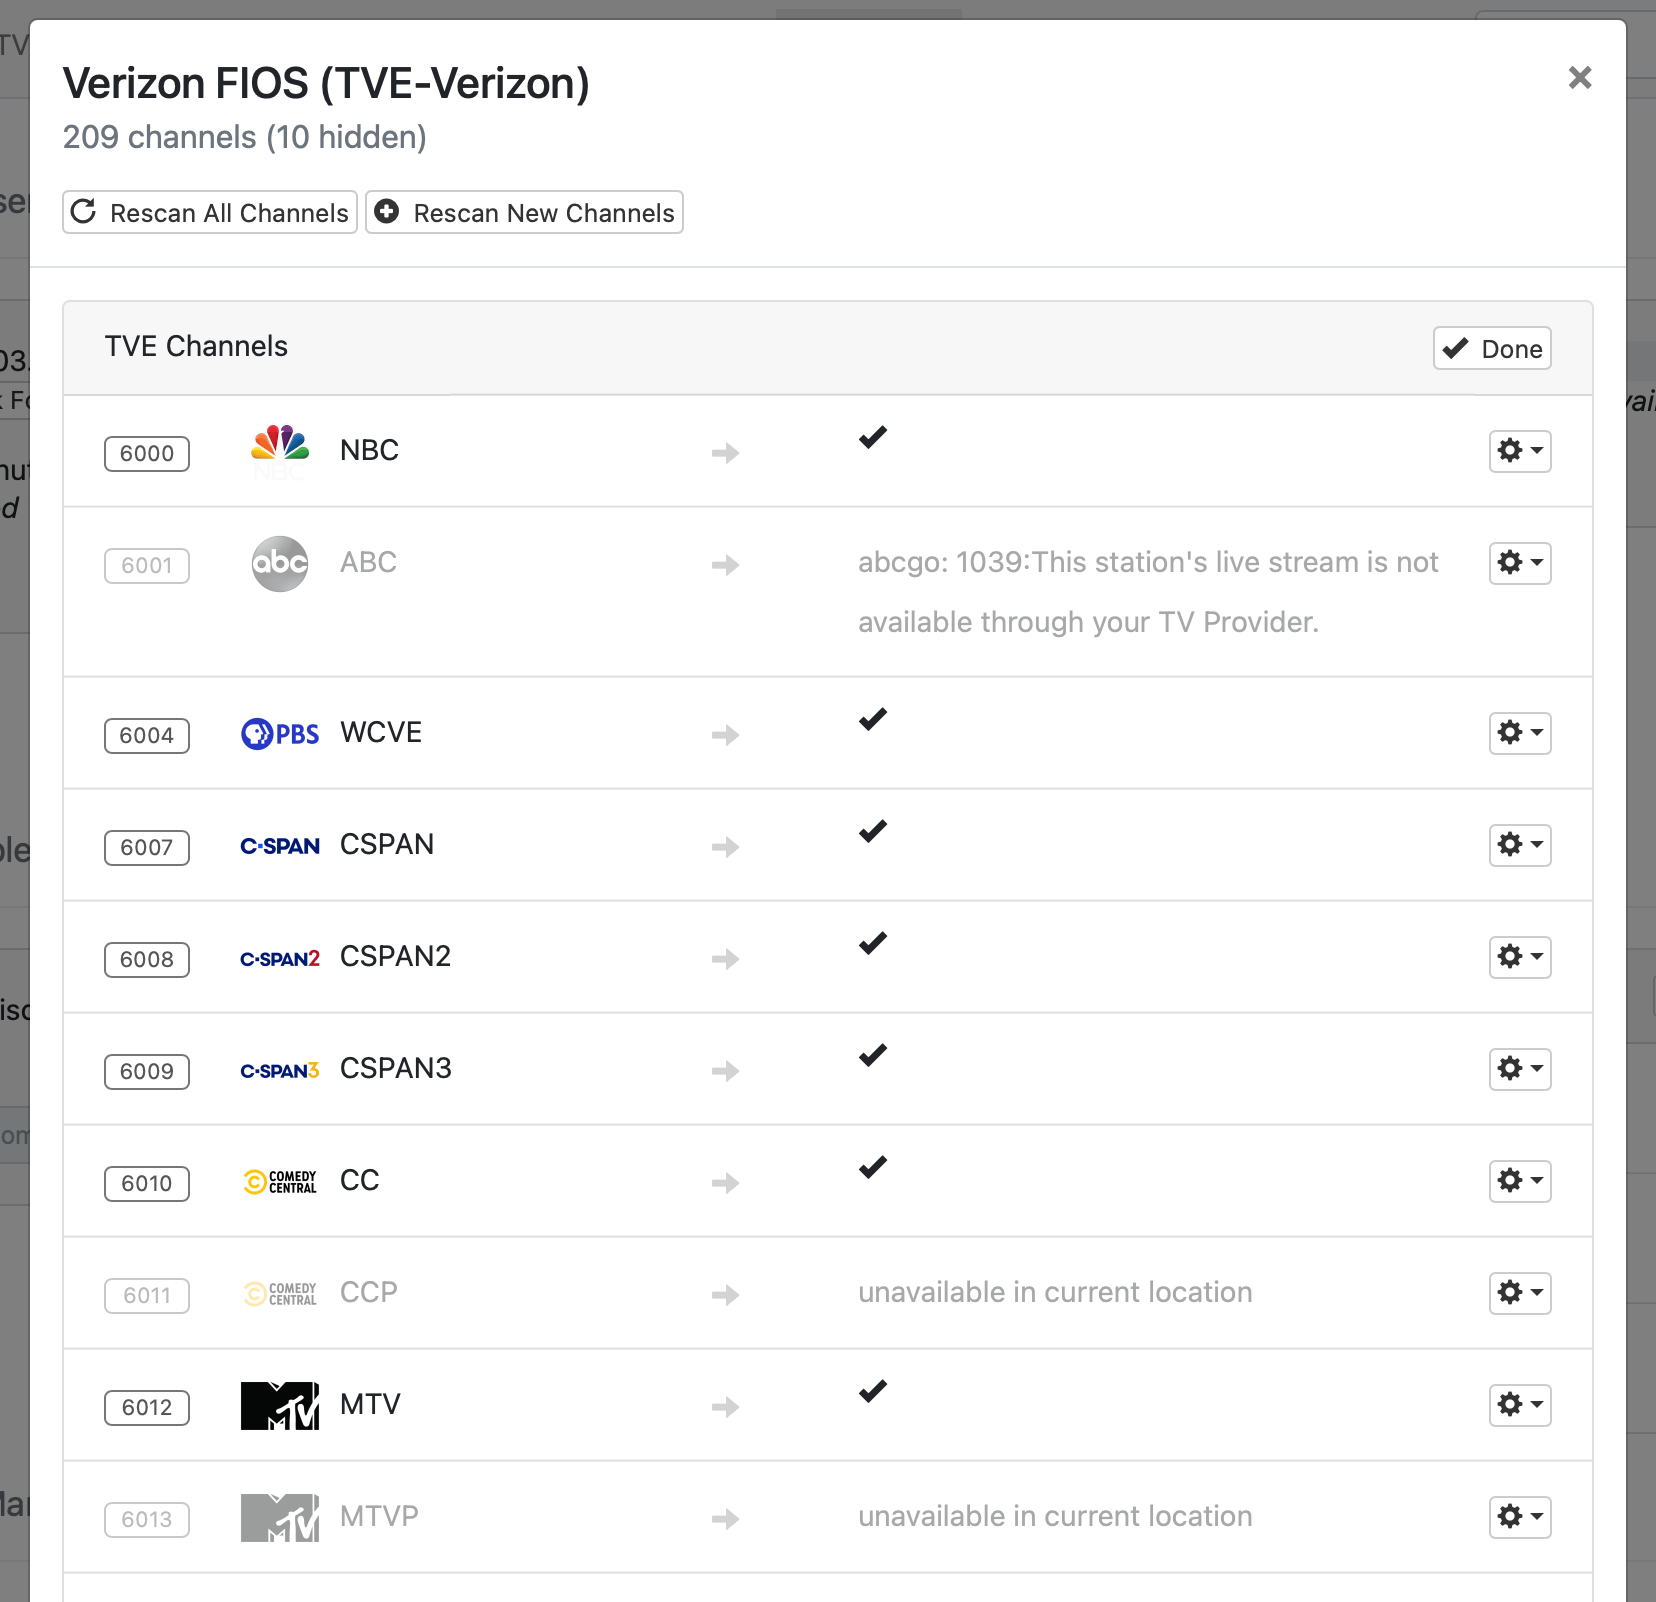Viewport: 1656px width, 1602px height.
Task: Select the PBS logo beside WCVE
Action: [x=278, y=733]
